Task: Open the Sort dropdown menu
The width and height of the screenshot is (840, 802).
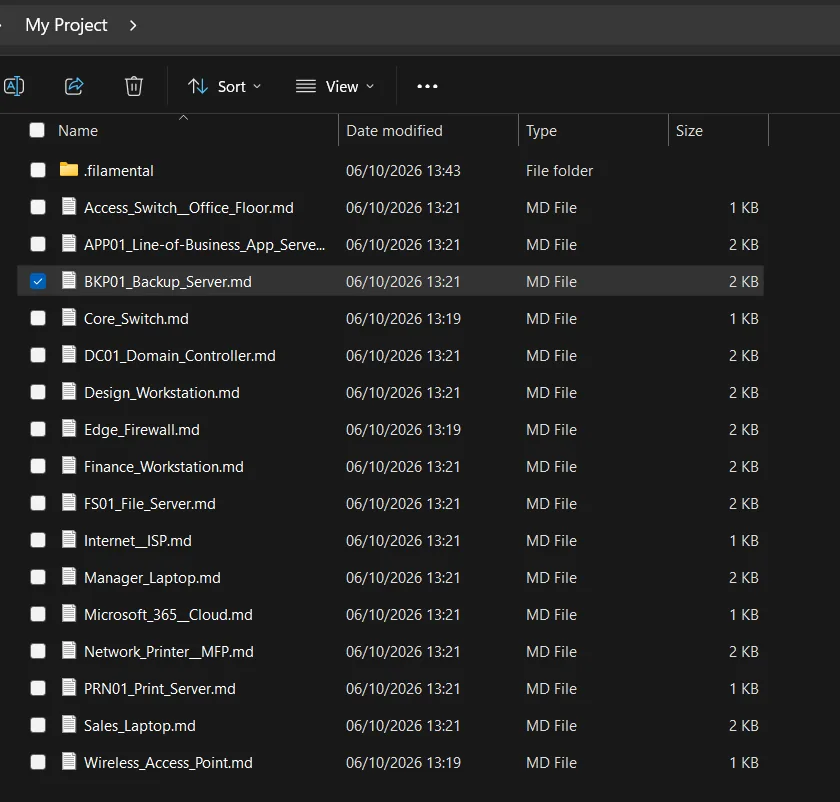Action: coord(224,86)
